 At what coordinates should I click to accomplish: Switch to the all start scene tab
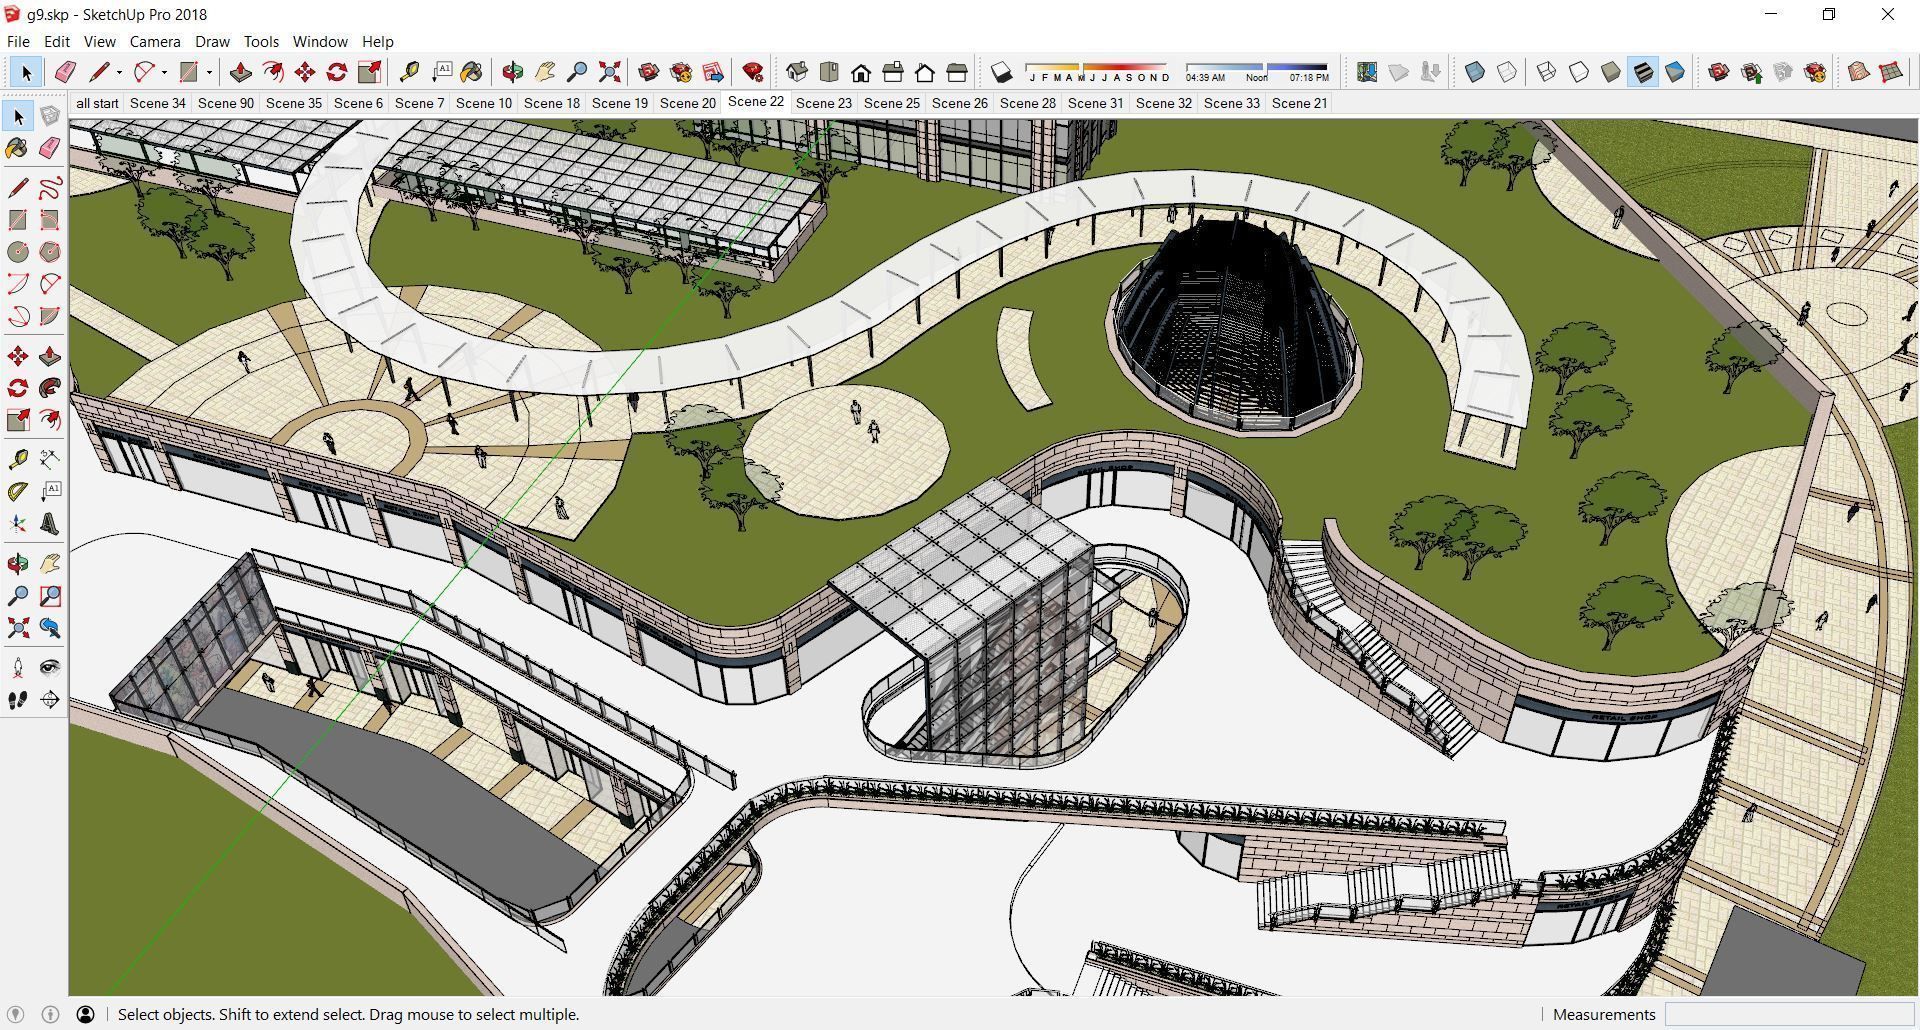click(97, 103)
